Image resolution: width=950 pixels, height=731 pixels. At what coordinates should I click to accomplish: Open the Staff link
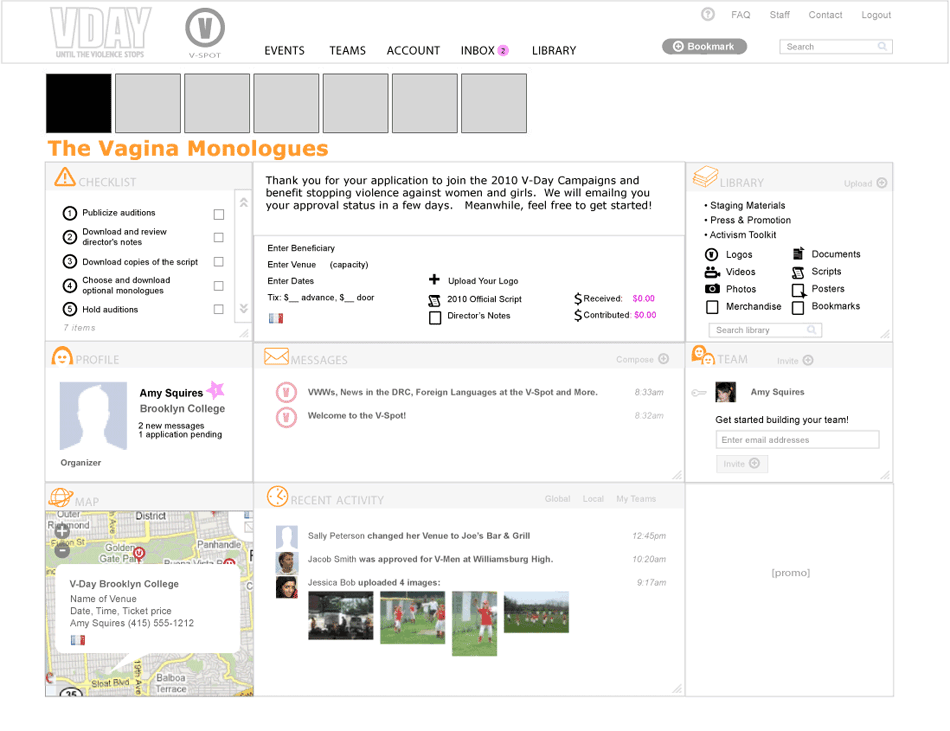(780, 15)
